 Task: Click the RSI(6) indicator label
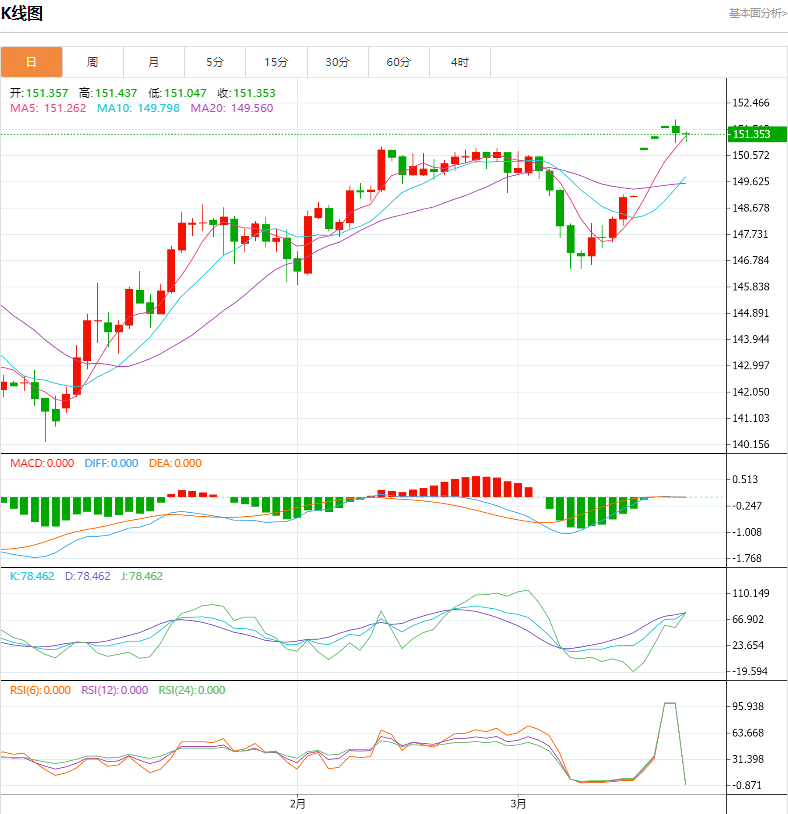(27, 690)
